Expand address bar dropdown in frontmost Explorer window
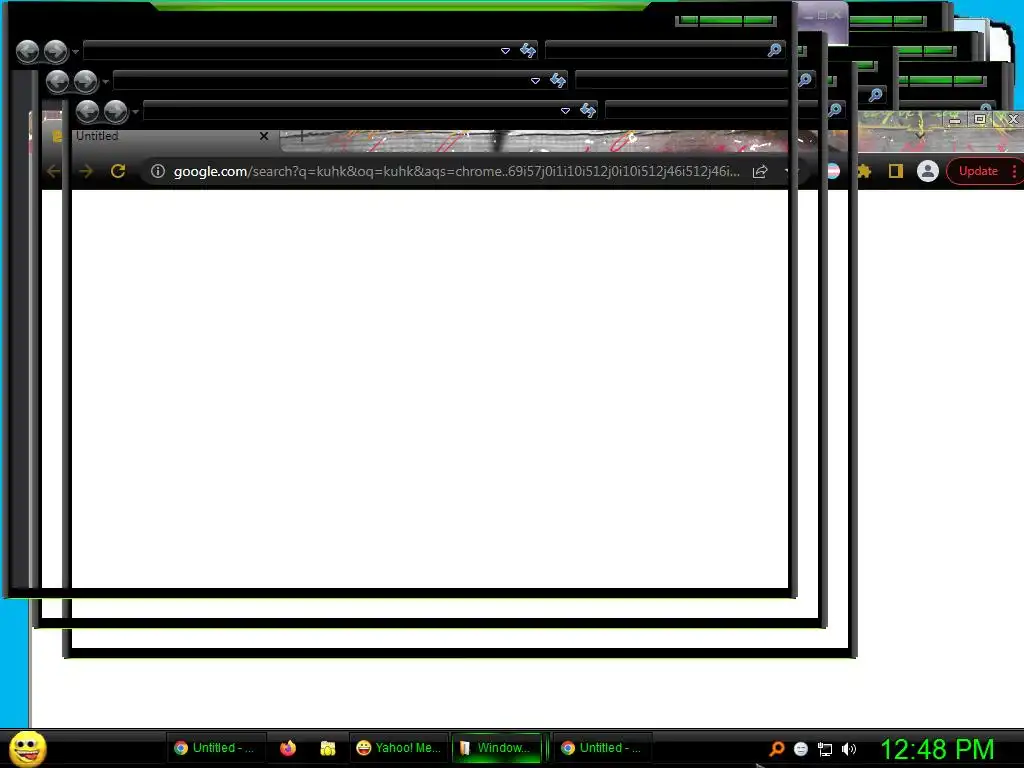 click(505, 51)
